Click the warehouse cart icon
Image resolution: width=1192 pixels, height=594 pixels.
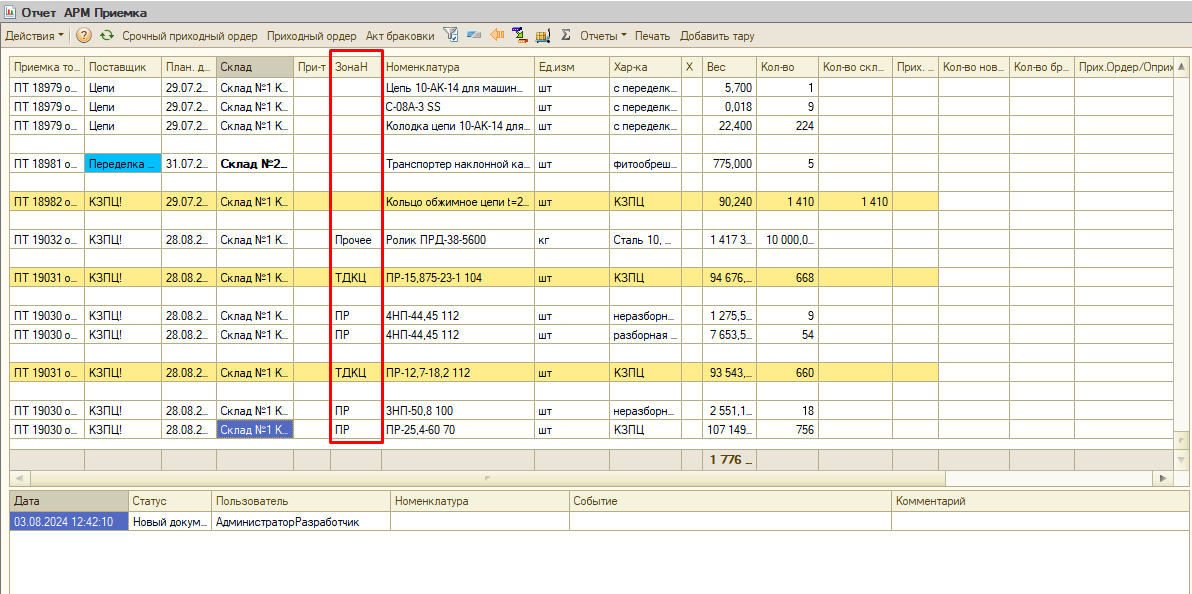coord(543,36)
